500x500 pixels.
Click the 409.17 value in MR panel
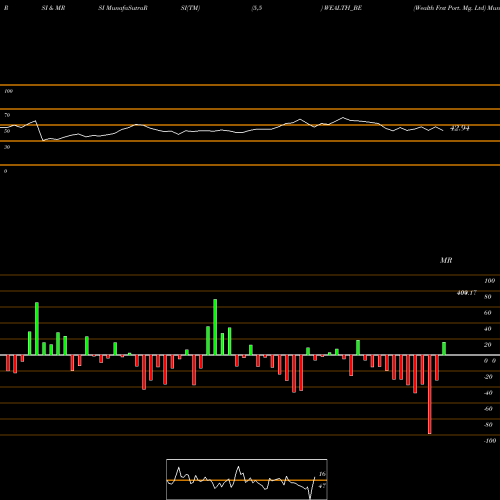coord(467,293)
